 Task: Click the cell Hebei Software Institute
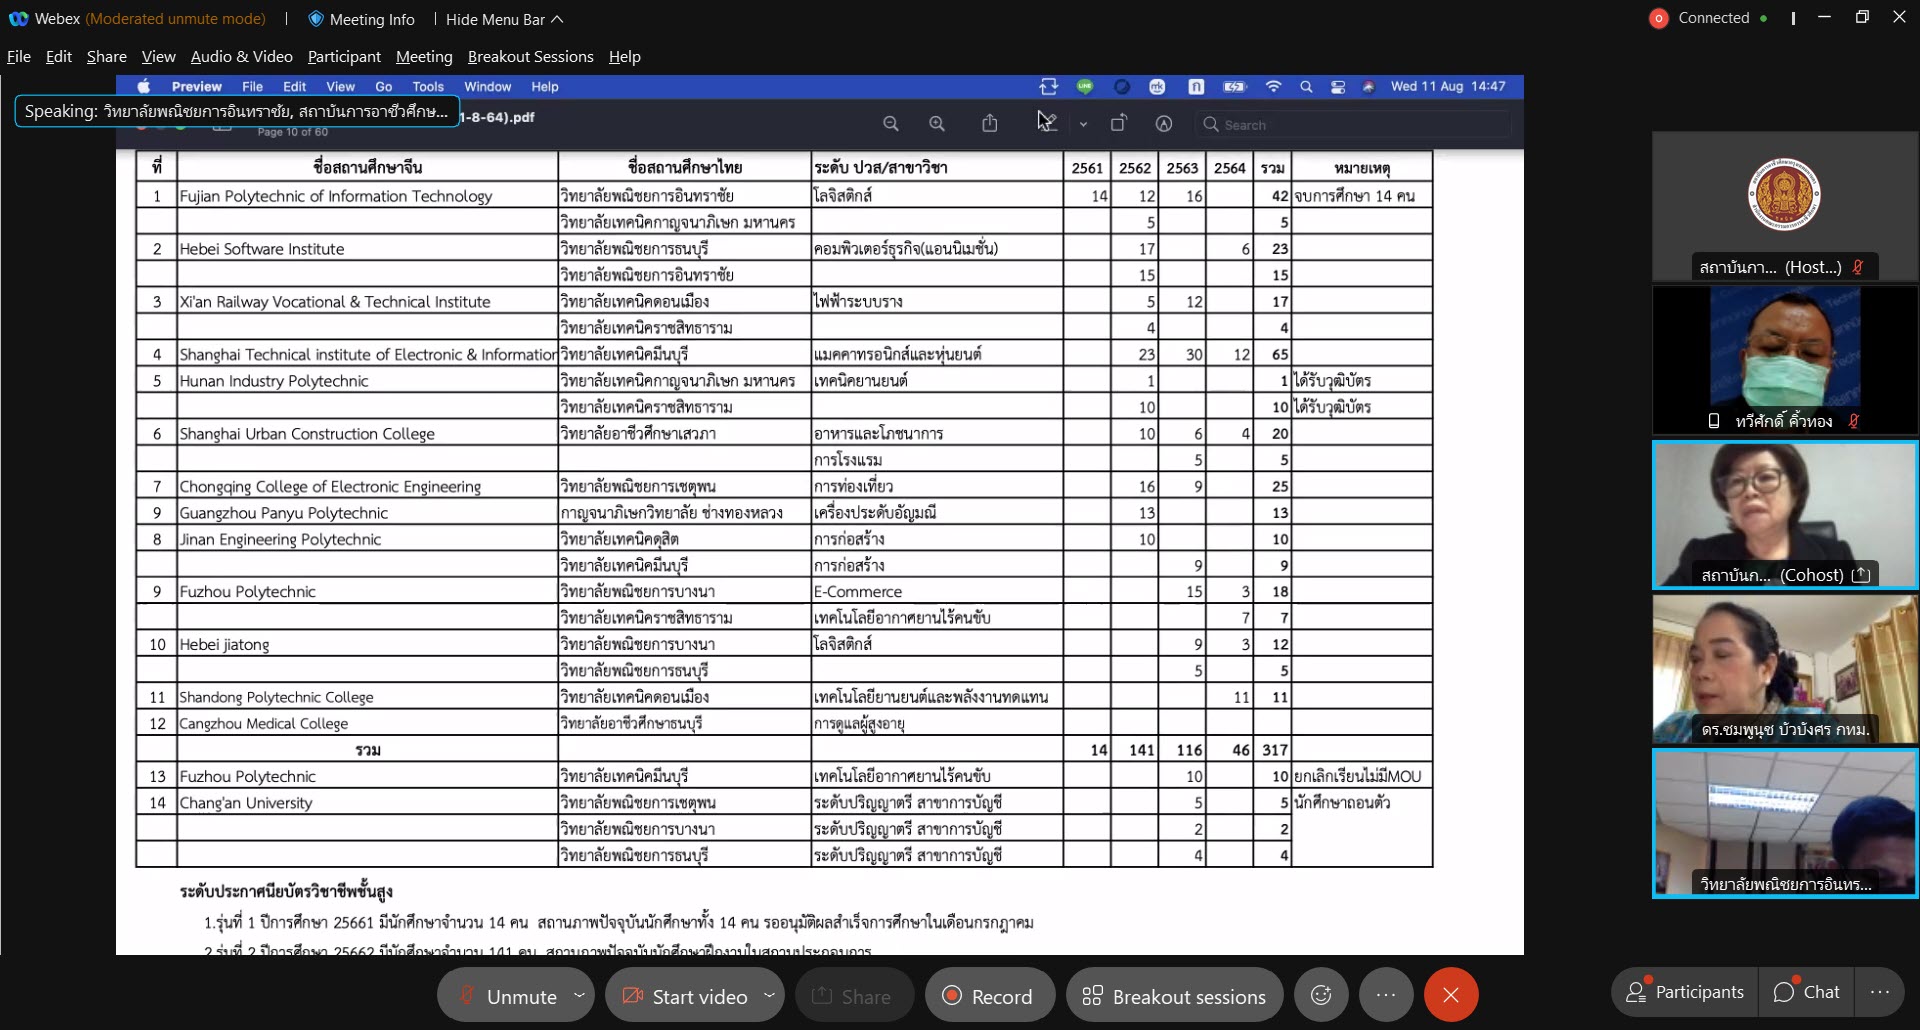click(x=367, y=249)
